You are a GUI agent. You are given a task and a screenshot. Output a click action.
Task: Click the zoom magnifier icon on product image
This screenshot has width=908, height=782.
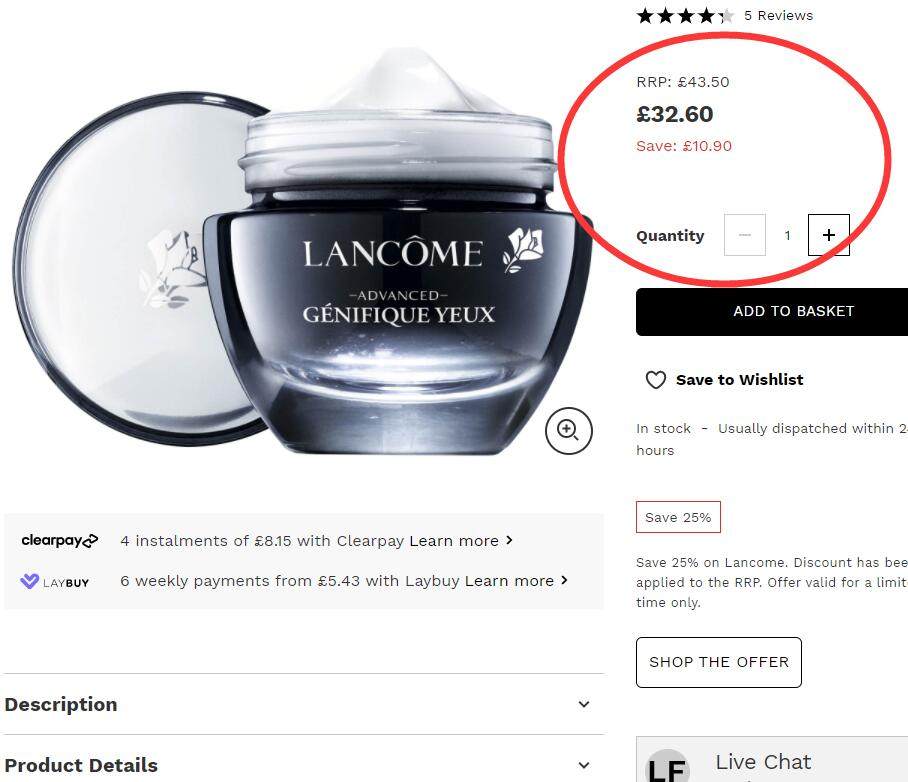(x=568, y=431)
